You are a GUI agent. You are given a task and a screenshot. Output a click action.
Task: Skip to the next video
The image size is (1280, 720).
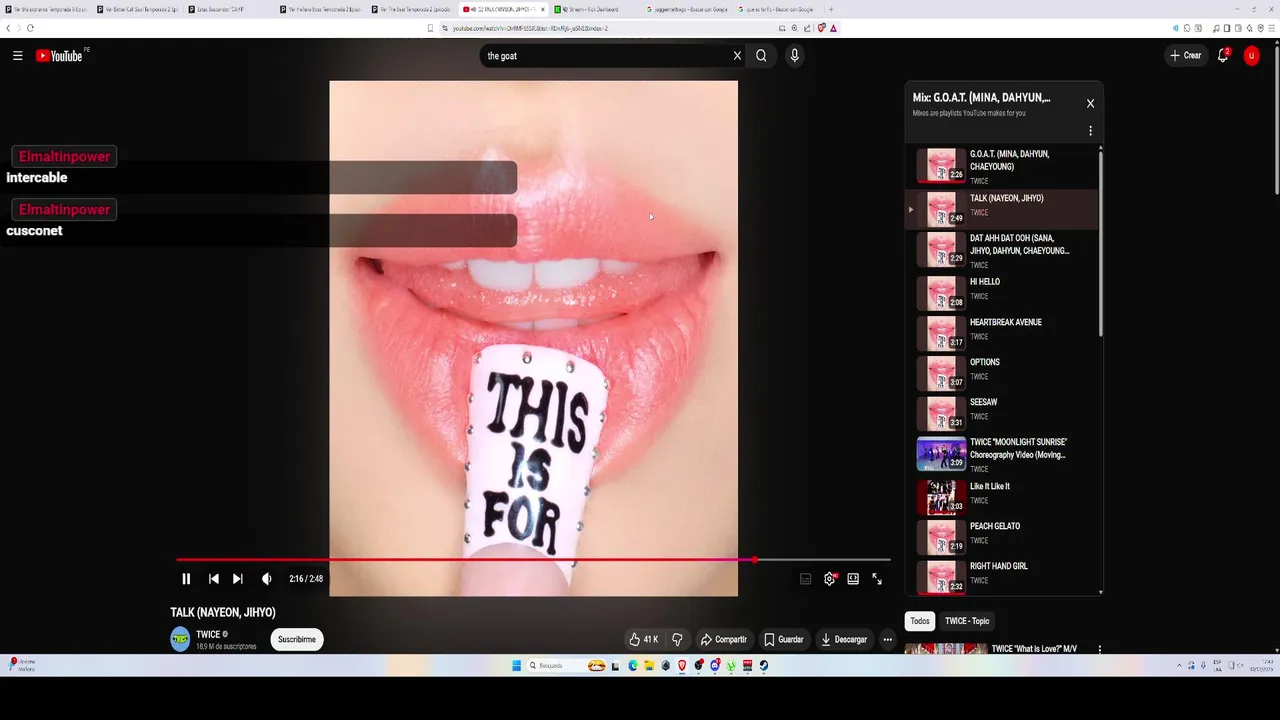[237, 579]
